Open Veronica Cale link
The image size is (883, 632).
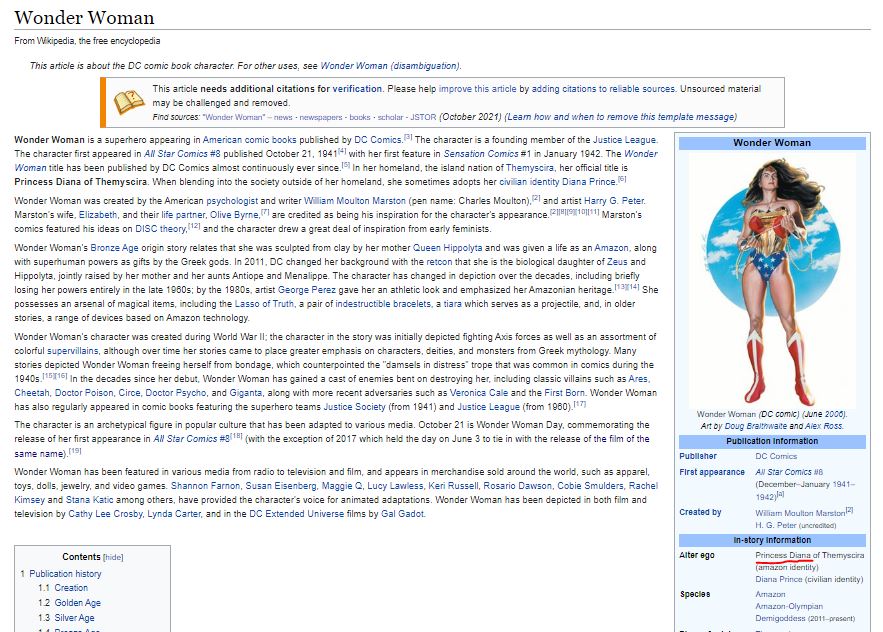[479, 393]
